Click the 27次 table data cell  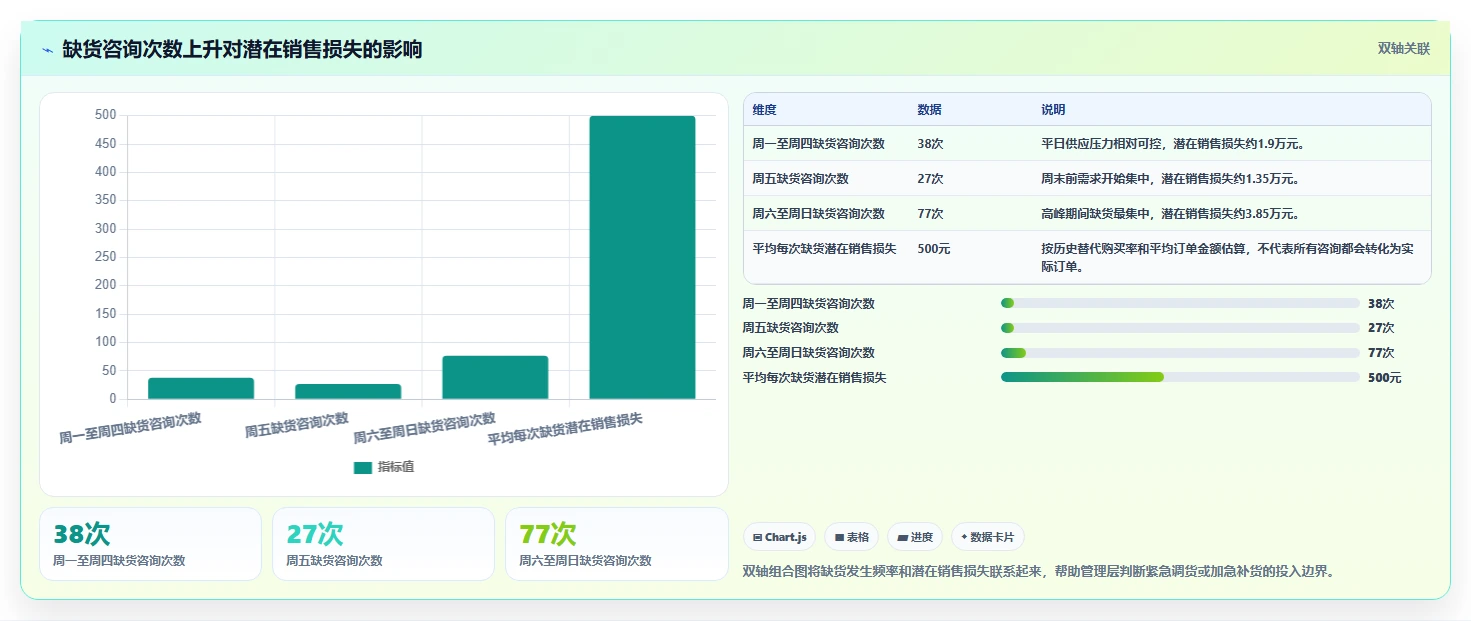click(x=930, y=179)
